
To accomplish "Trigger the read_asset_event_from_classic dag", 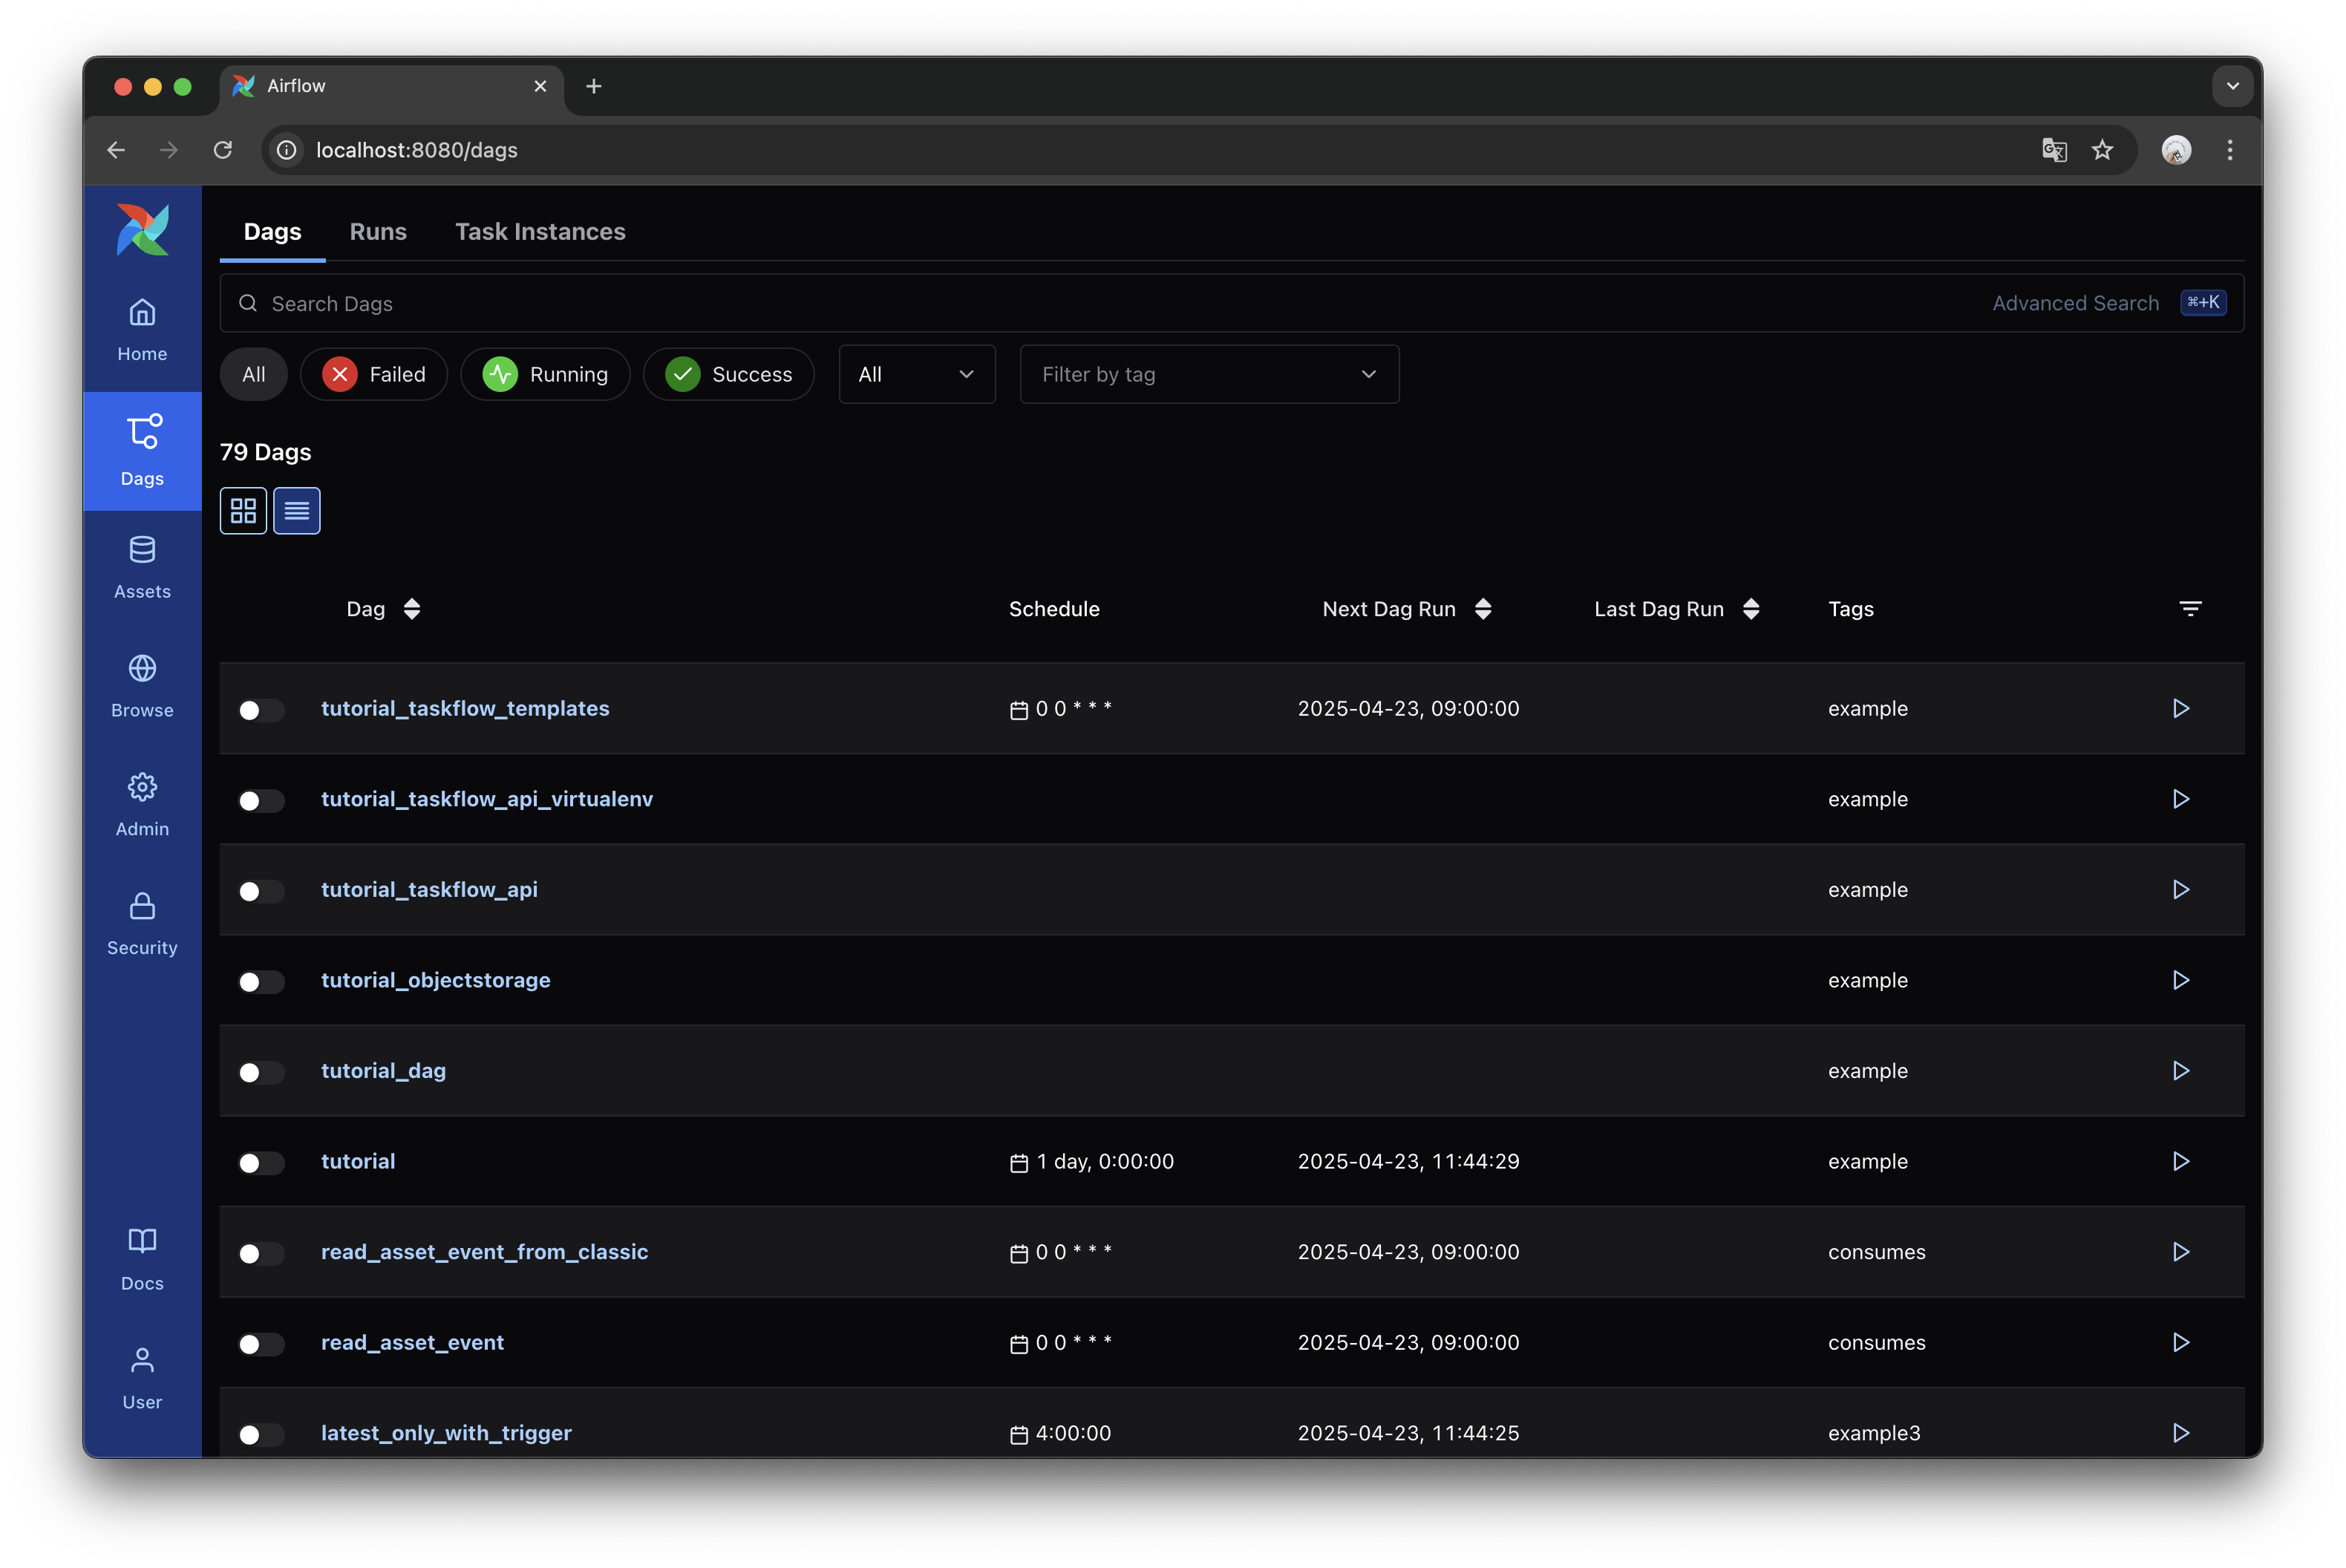I will coord(2180,1252).
